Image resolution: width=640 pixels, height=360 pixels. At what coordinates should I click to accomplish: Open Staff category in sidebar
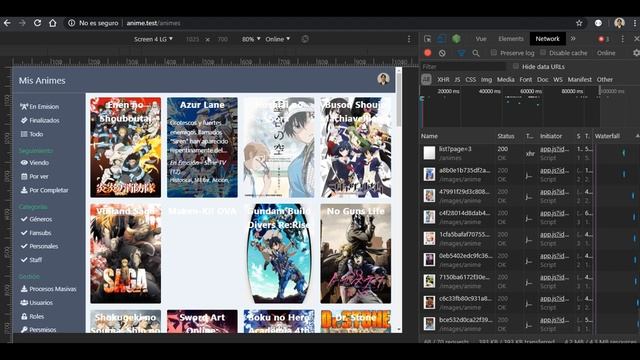31,260
